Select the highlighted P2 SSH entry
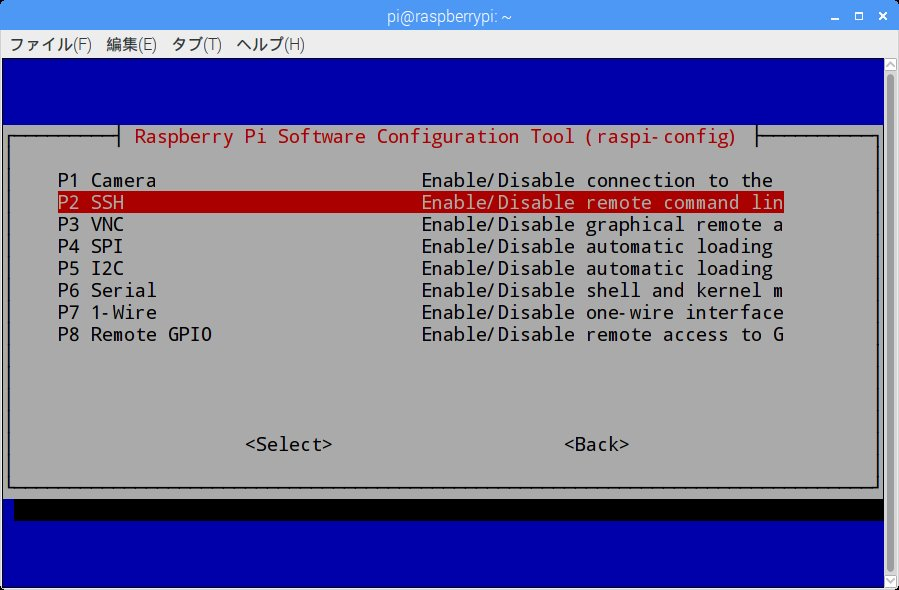Image resolution: width=899 pixels, height=590 pixels. click(420, 202)
